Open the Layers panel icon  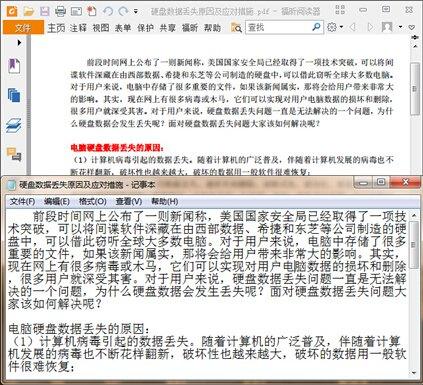pyautogui.click(x=14, y=125)
